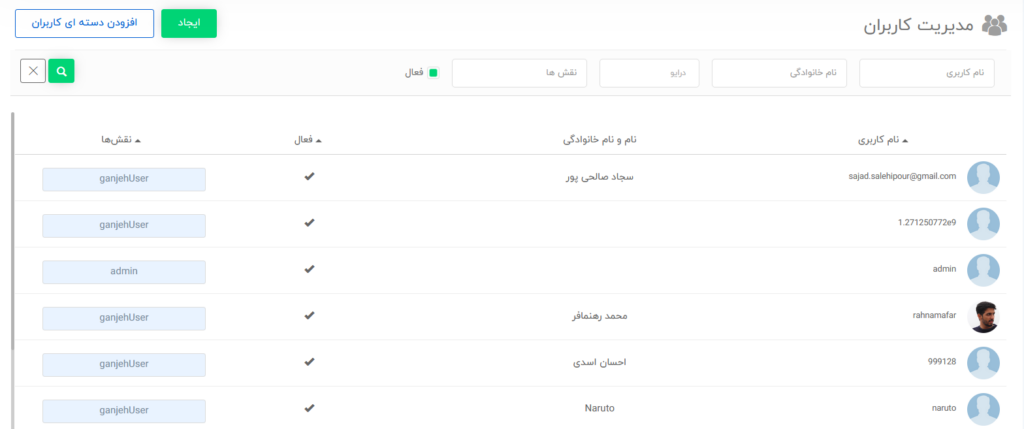The image size is (1024, 429).
Task: Select the admin username text
Action: click(x=945, y=269)
